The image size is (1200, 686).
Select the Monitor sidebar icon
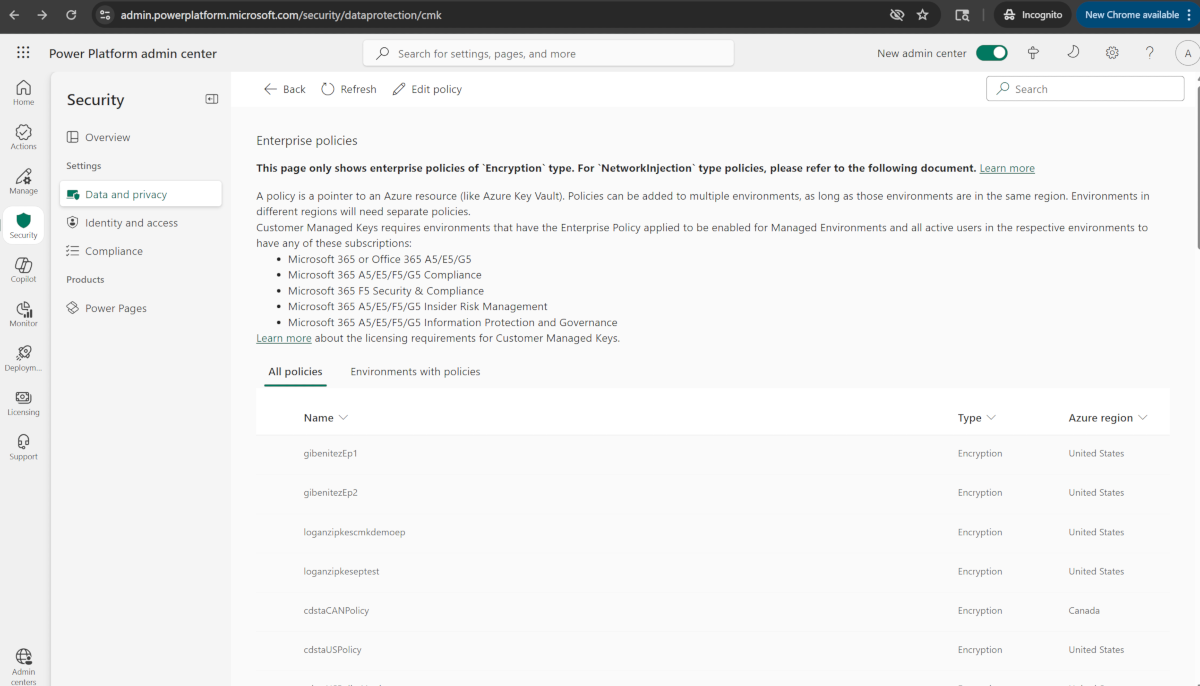point(22,312)
